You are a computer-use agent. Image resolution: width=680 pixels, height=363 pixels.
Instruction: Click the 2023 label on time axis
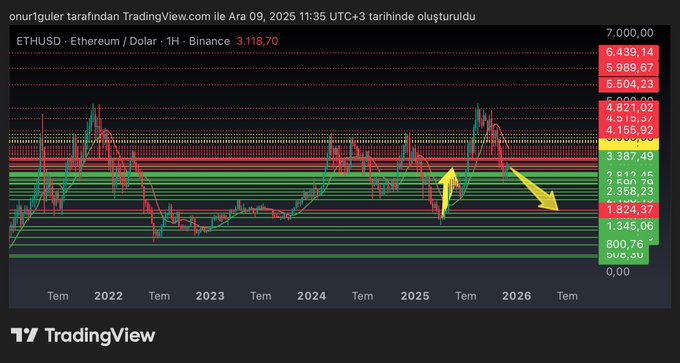[210, 296]
